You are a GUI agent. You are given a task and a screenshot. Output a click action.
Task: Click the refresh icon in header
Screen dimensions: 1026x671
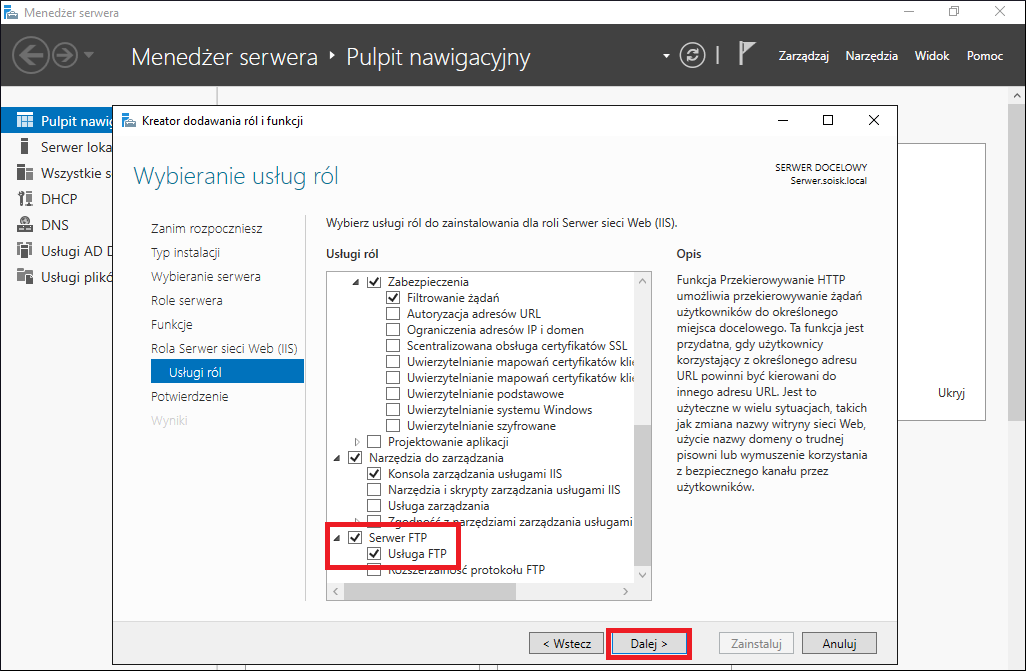click(x=692, y=55)
